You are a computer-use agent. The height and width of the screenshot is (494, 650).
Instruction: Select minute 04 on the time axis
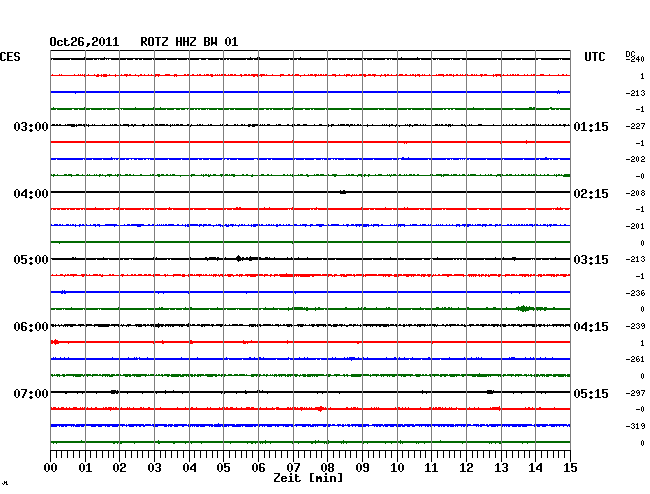tap(189, 467)
